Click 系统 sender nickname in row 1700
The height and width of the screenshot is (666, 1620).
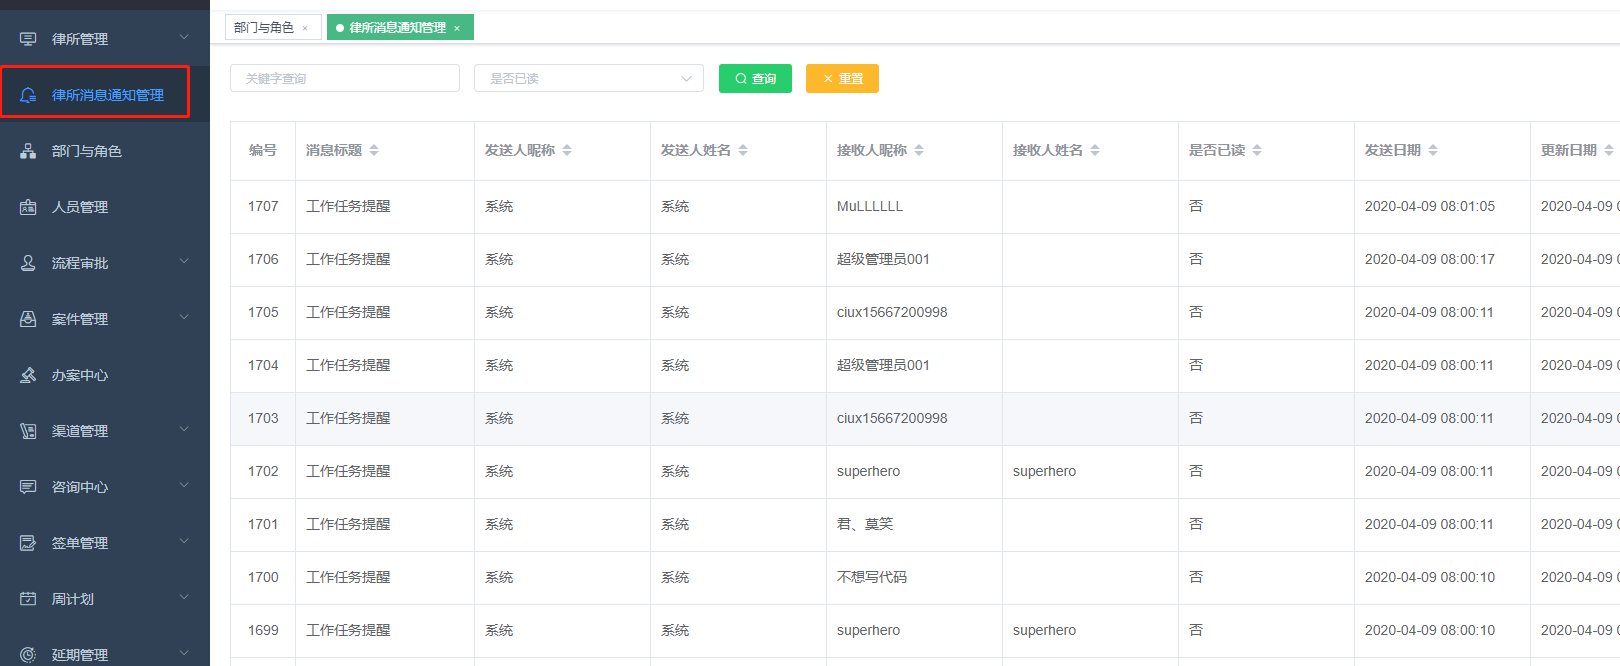[499, 577]
